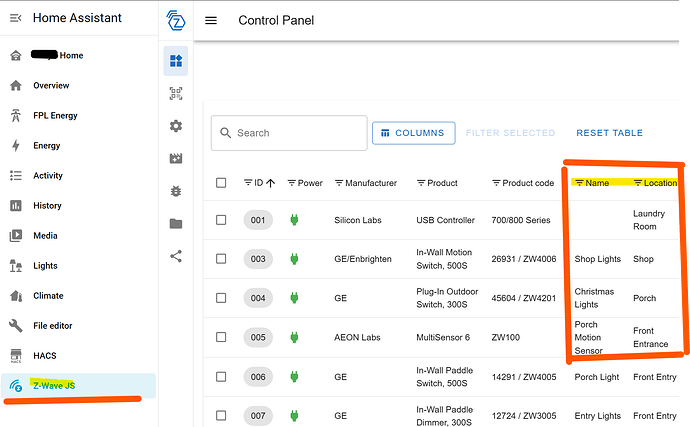The image size is (690, 427).
Task: Select the checkbox for node 004
Action: click(221, 298)
